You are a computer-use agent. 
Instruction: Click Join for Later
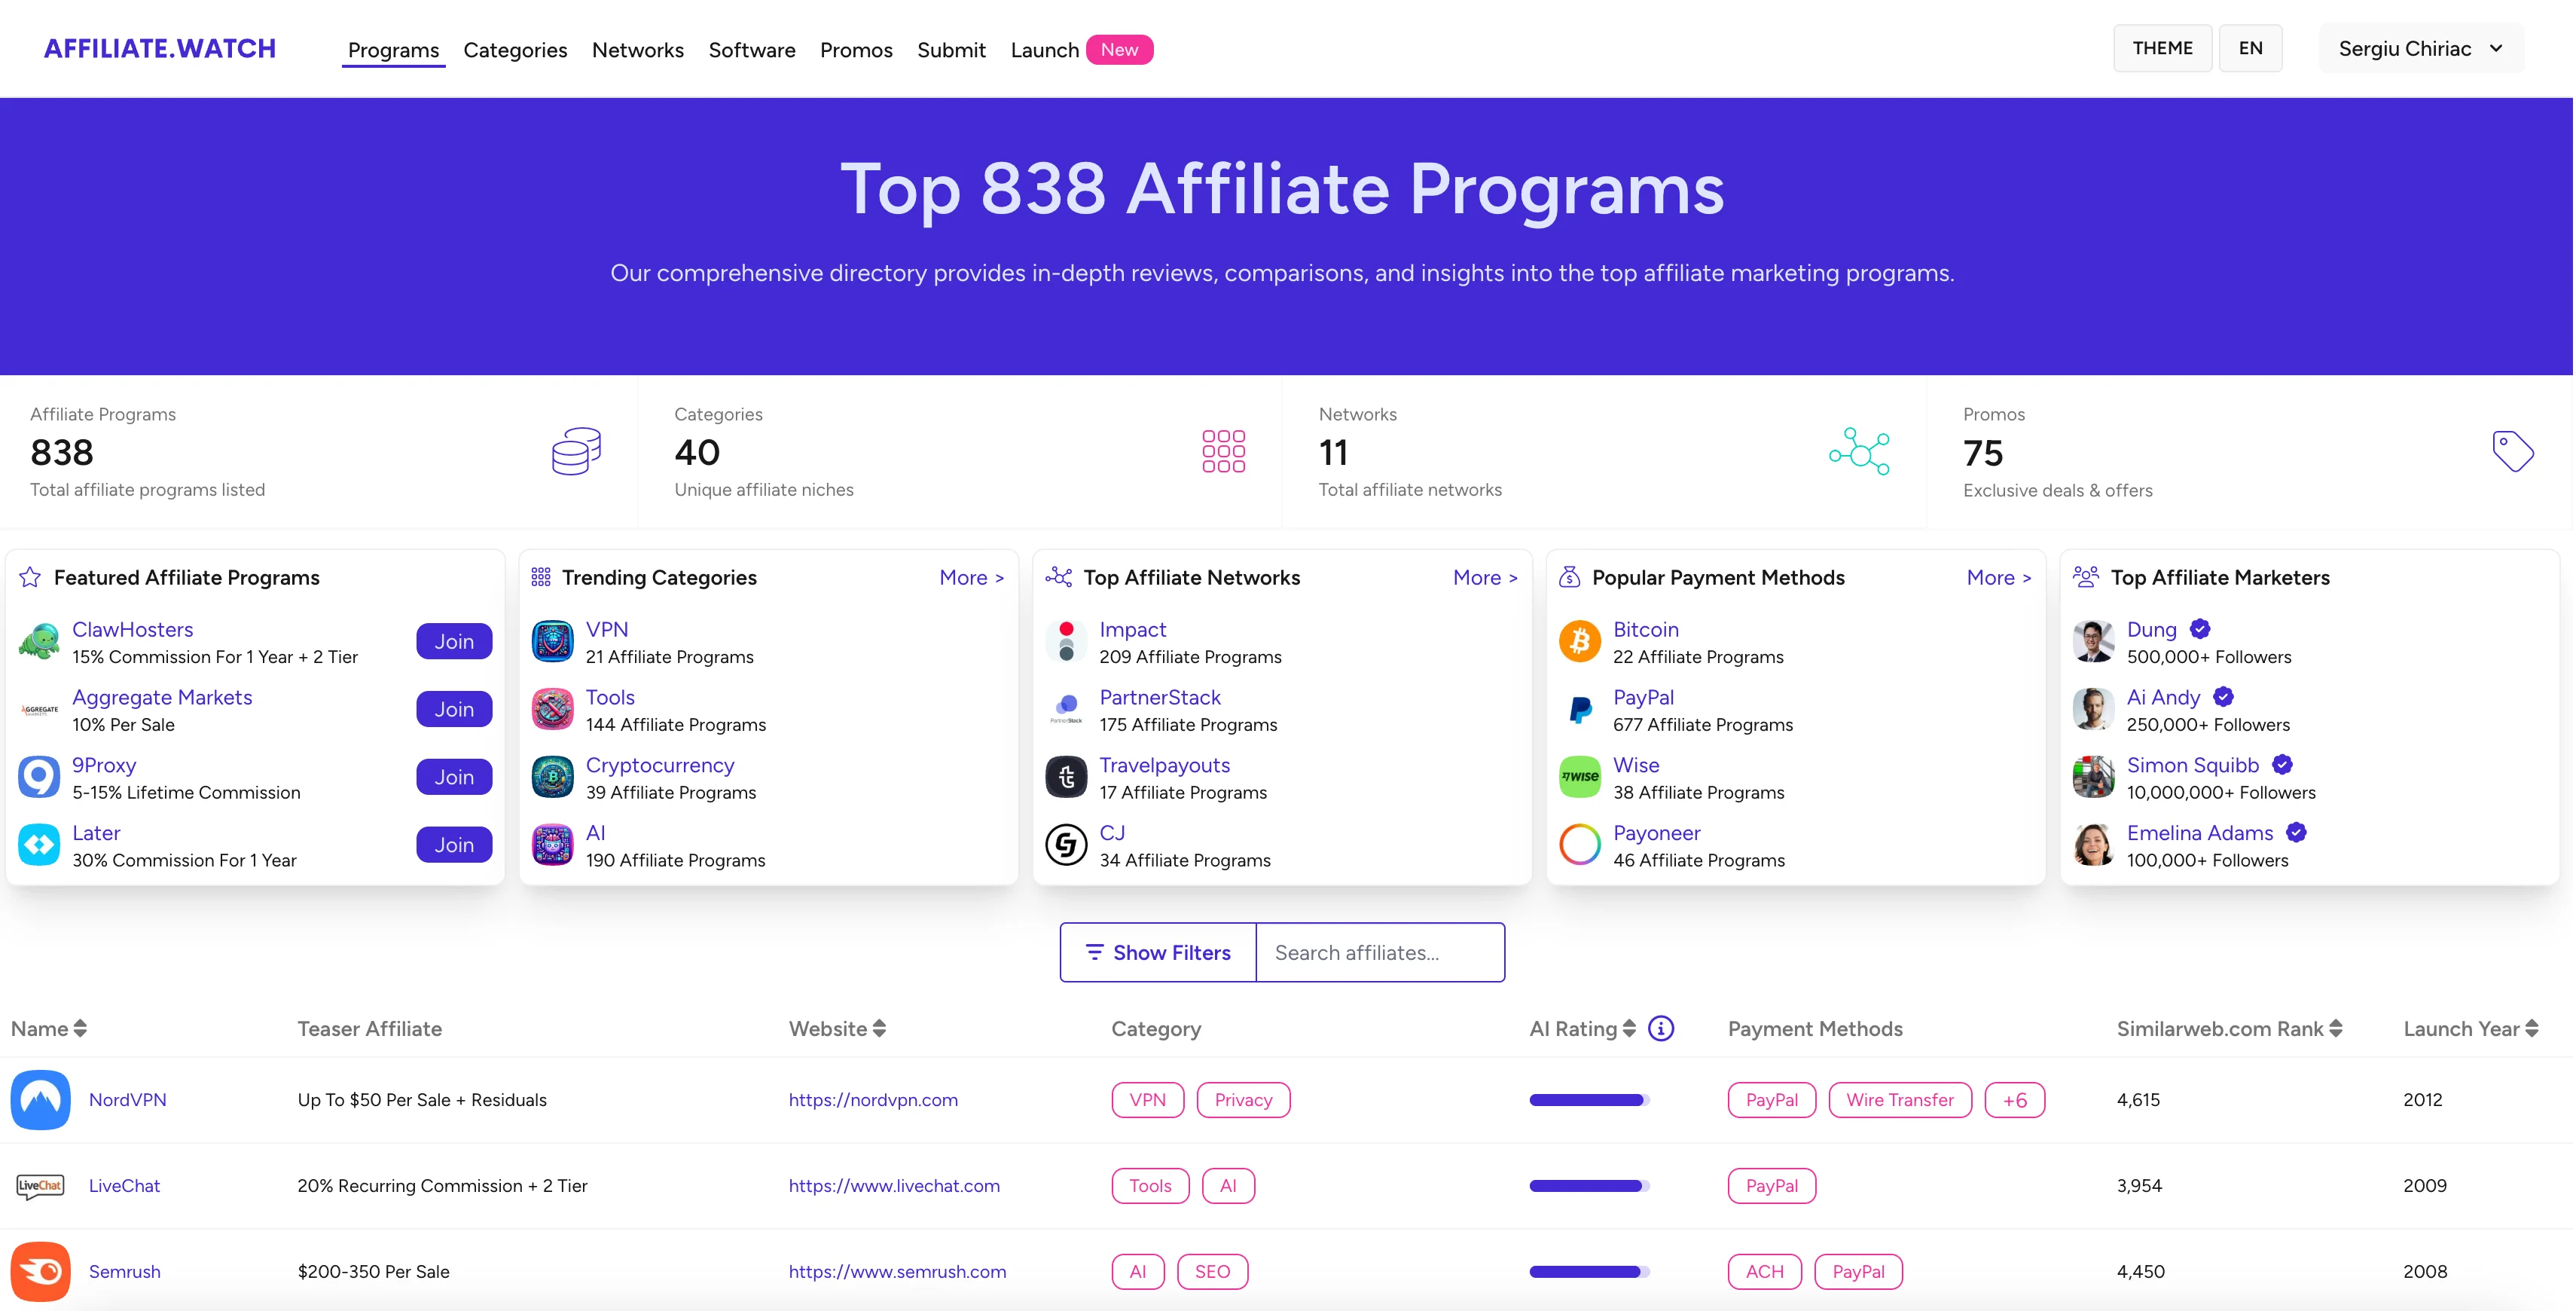point(454,845)
